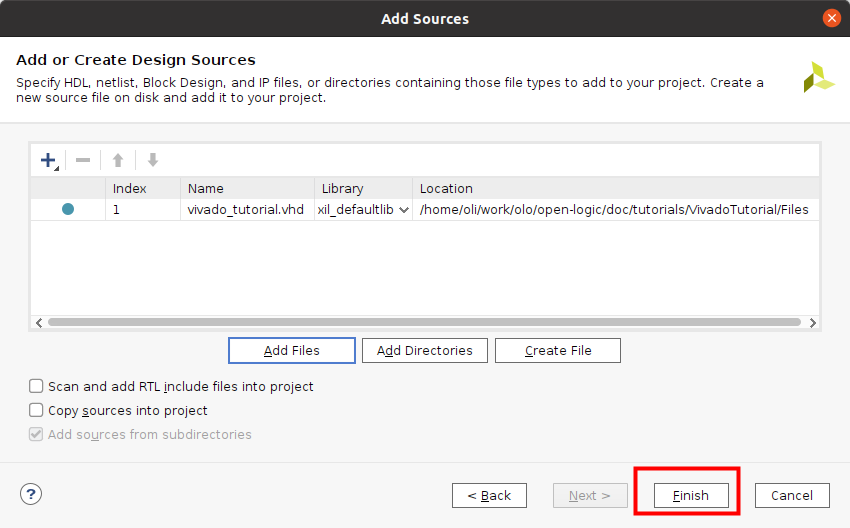
Task: Click the Add Files button
Action: [292, 350]
